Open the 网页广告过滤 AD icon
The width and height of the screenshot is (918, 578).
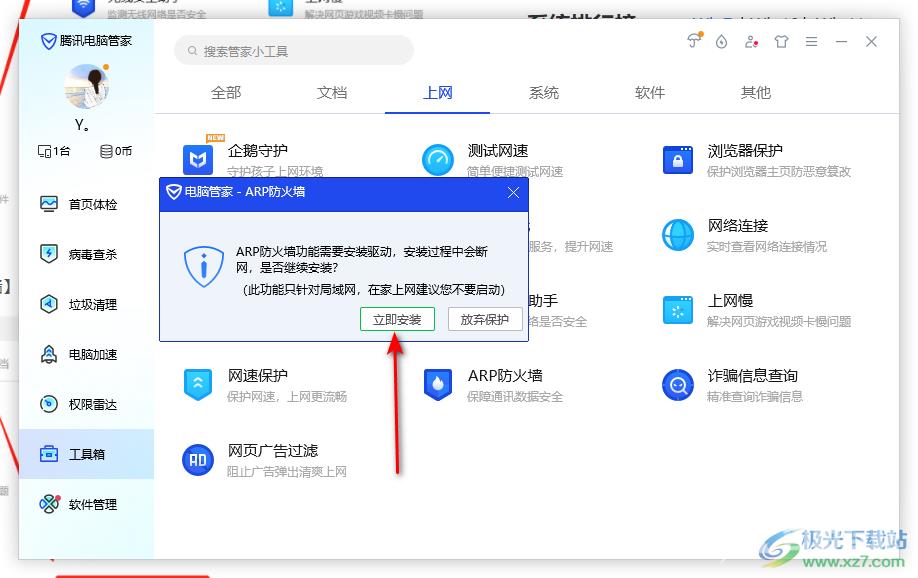198,460
